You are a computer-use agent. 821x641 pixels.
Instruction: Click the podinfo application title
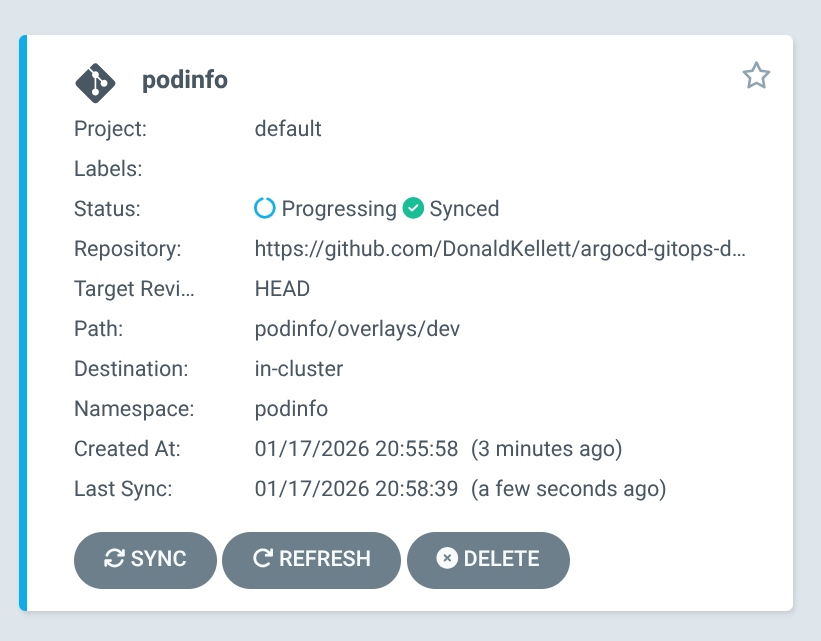pos(184,81)
